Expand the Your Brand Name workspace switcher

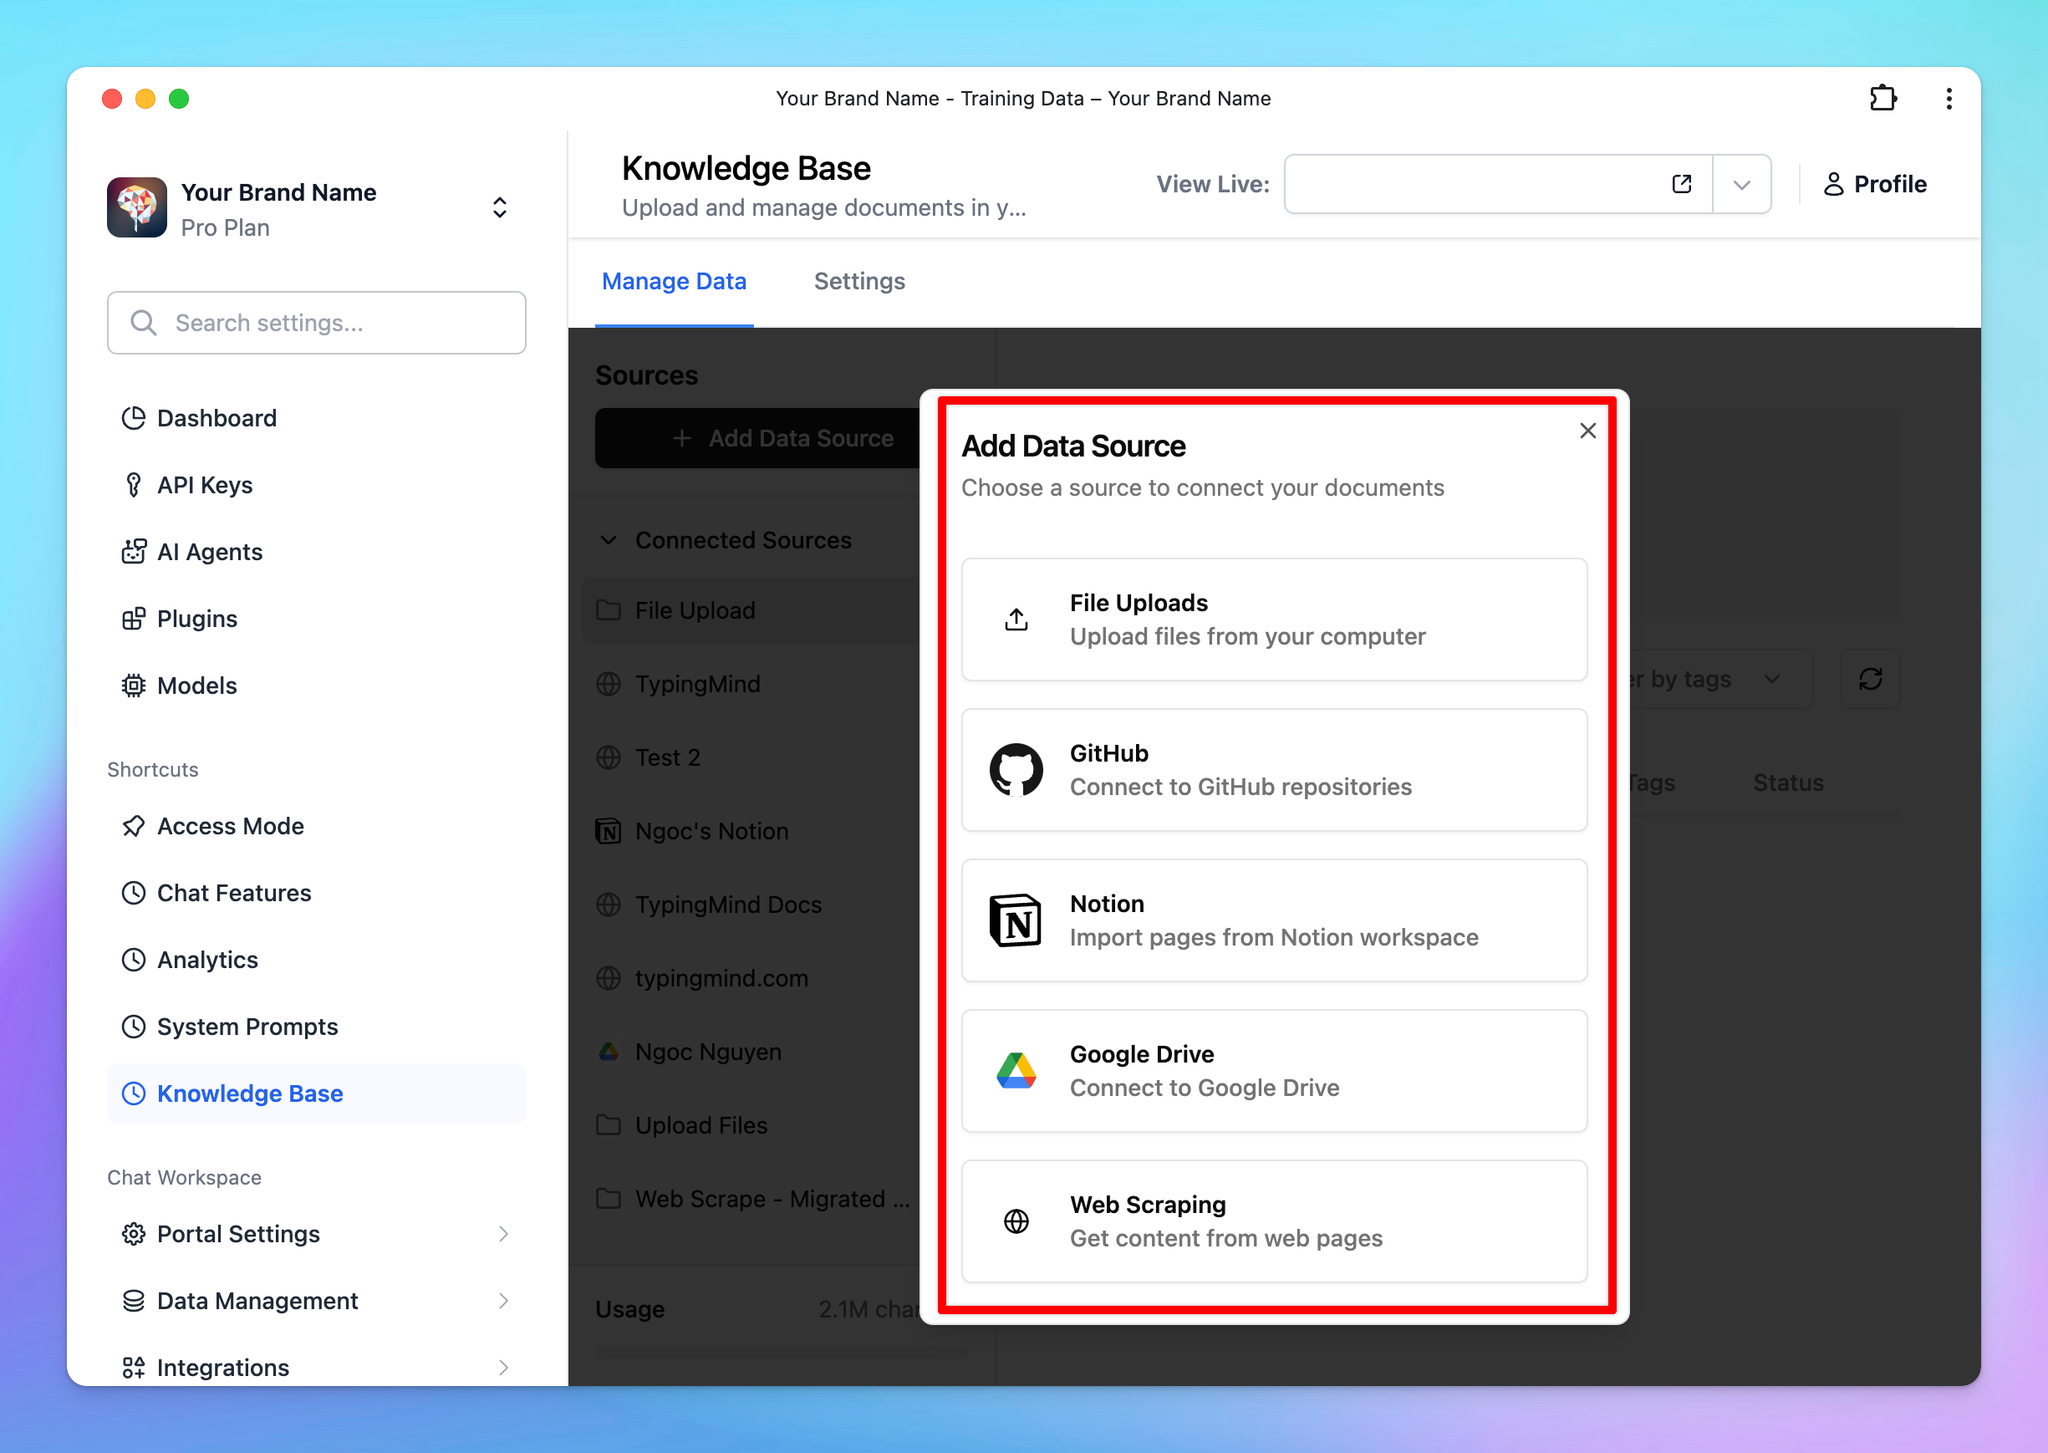(497, 208)
